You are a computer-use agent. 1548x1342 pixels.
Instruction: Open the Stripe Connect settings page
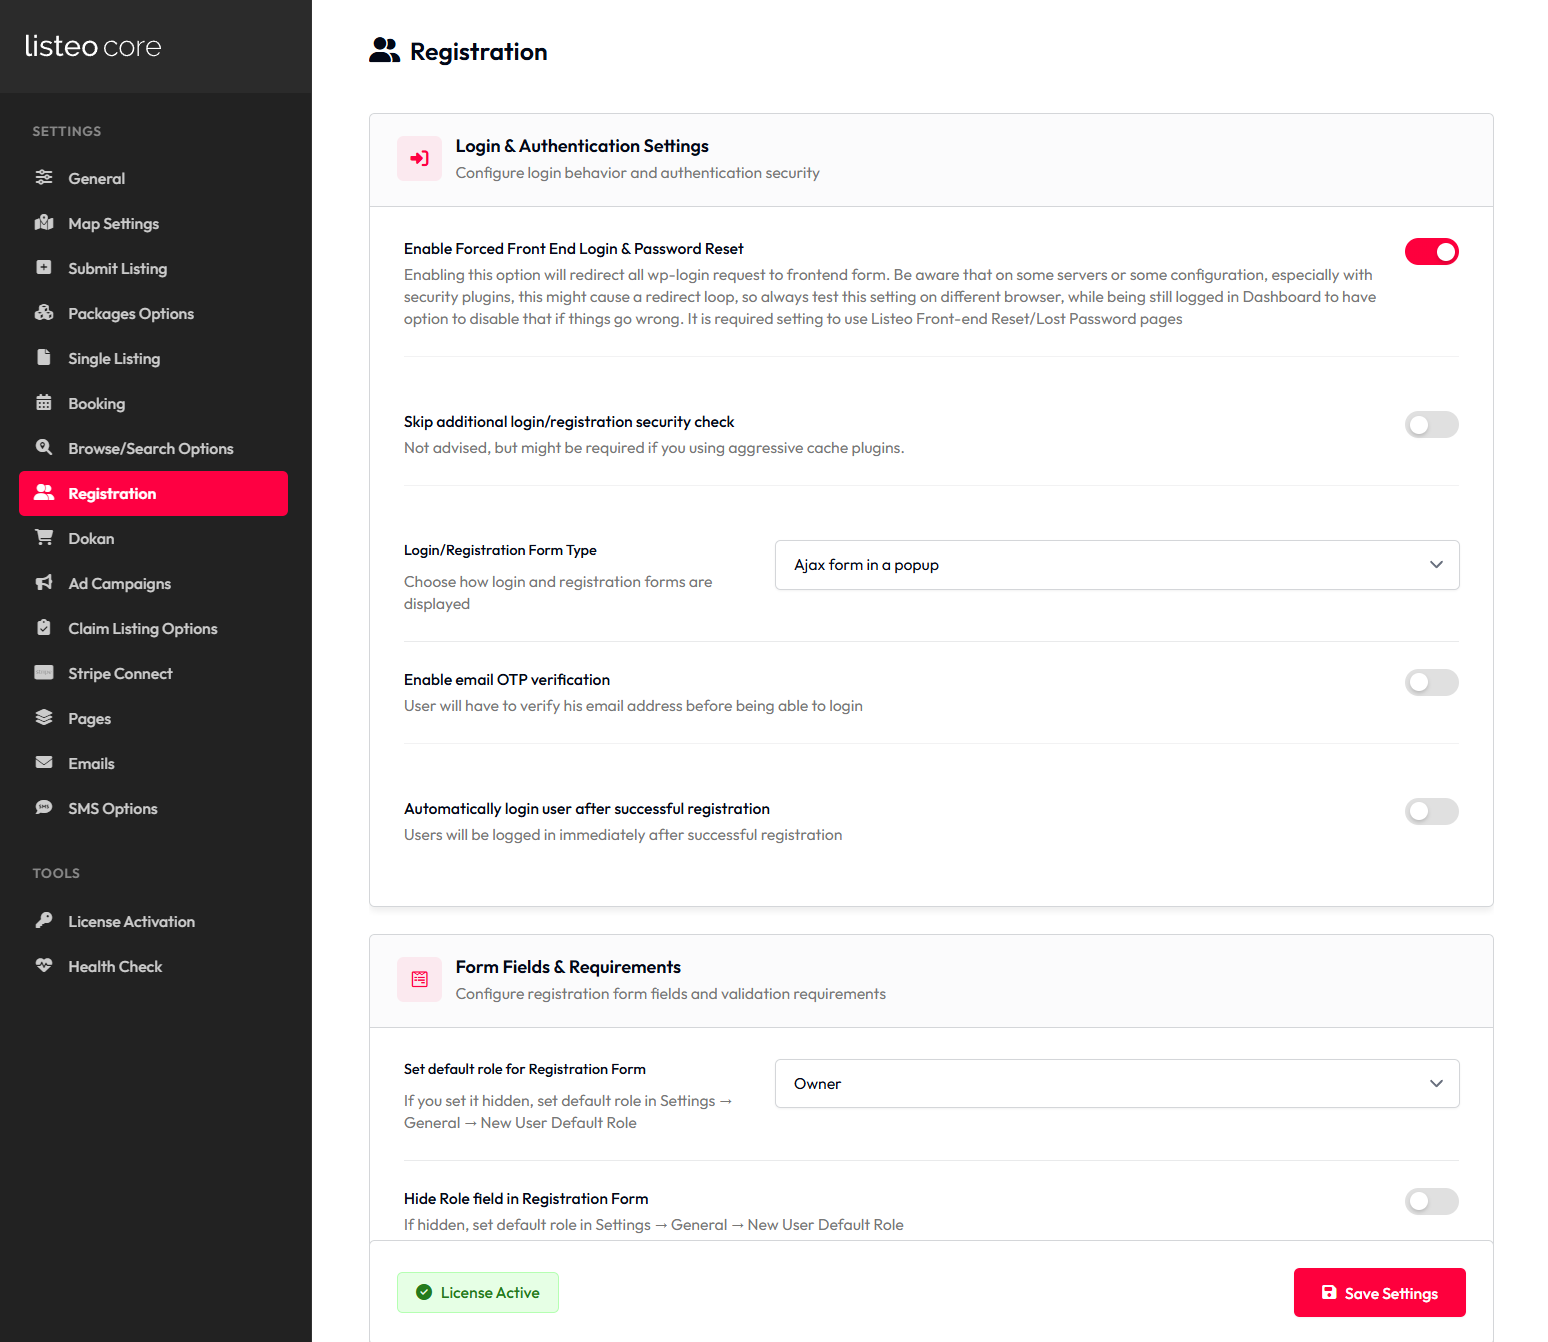[x=120, y=674]
